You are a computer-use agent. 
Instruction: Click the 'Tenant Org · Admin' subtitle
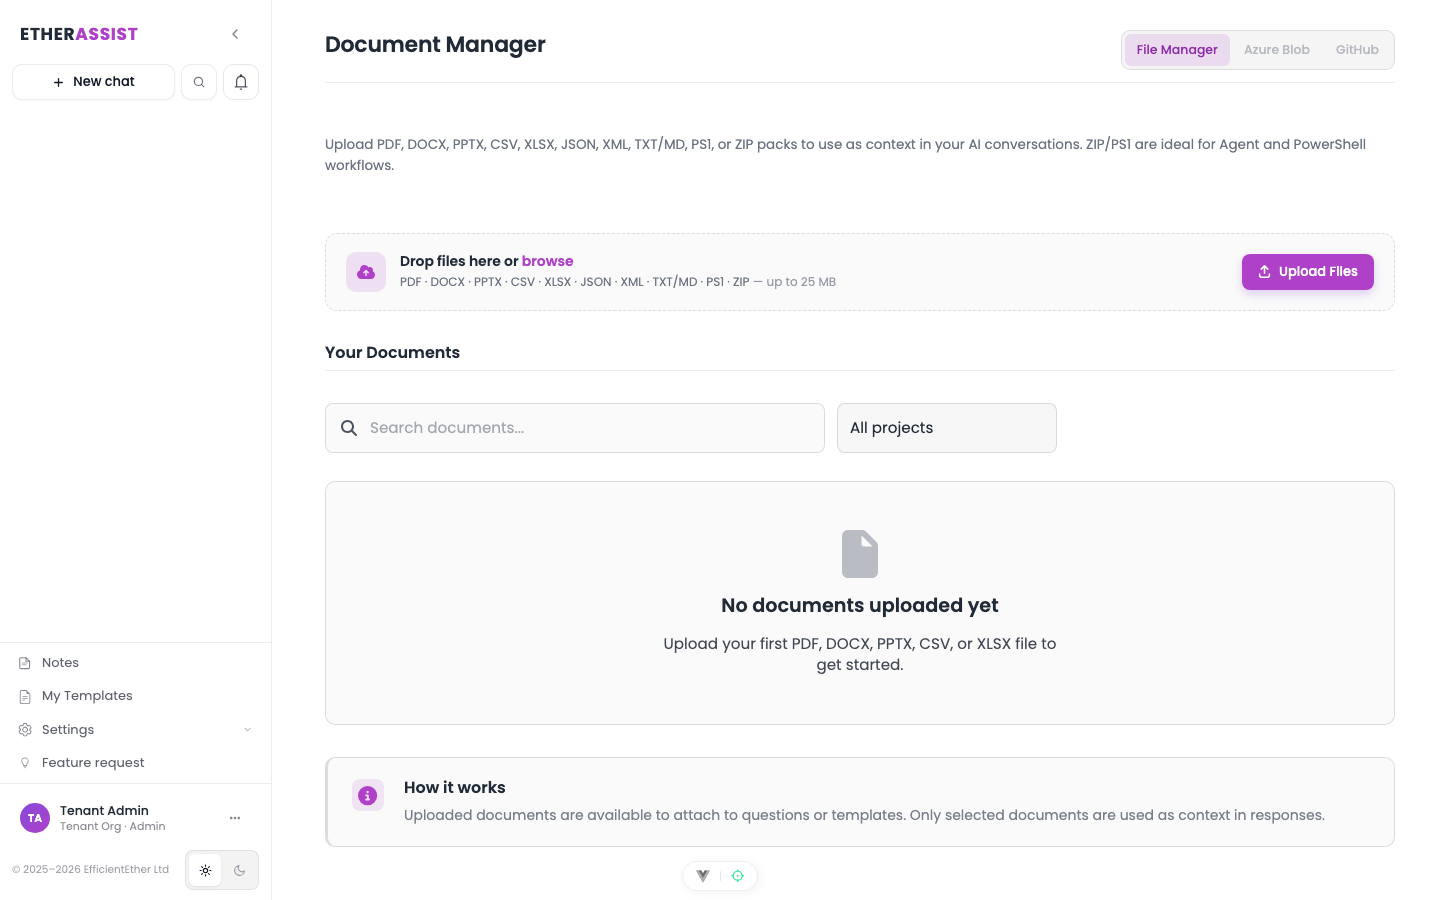tap(112, 827)
